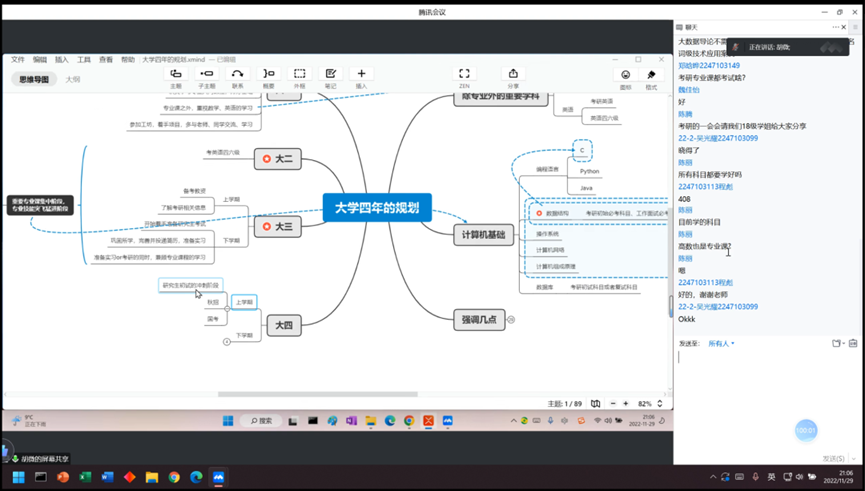
Task: Open the 查看 (View) menu
Action: pos(106,60)
